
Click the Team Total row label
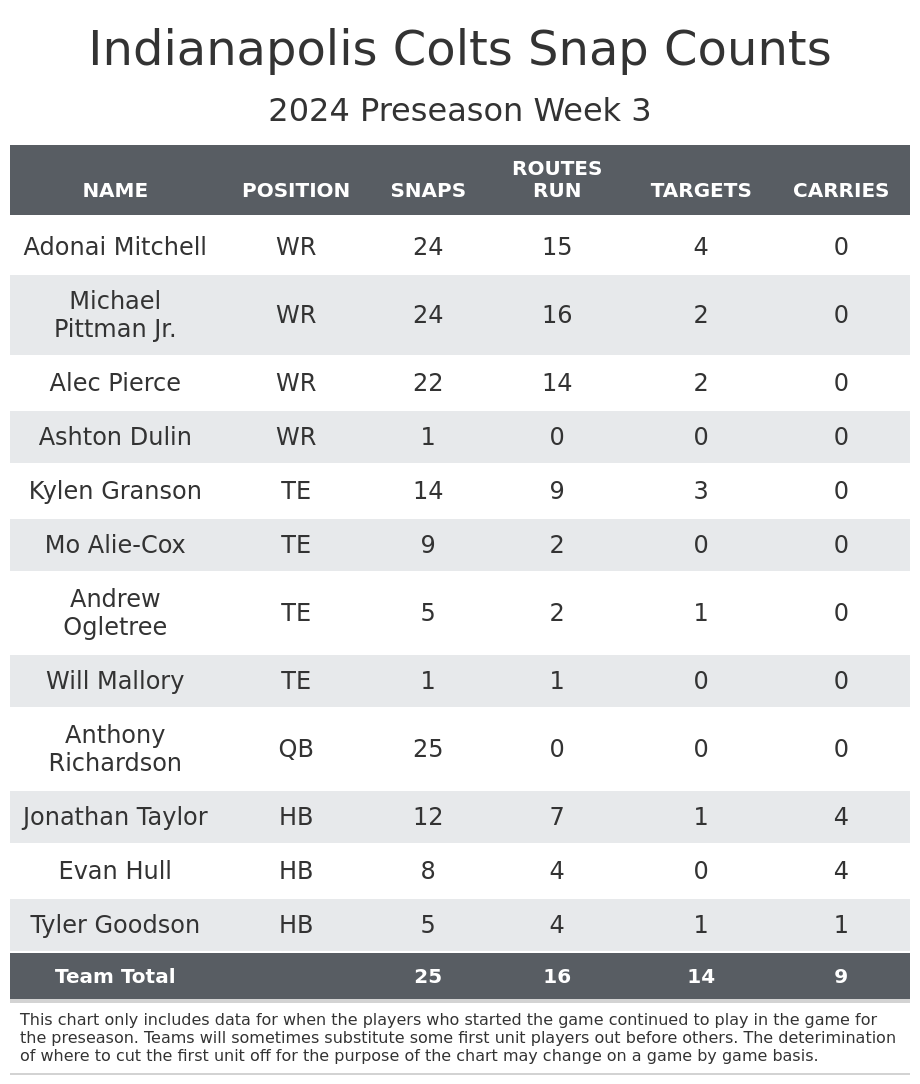point(115,977)
